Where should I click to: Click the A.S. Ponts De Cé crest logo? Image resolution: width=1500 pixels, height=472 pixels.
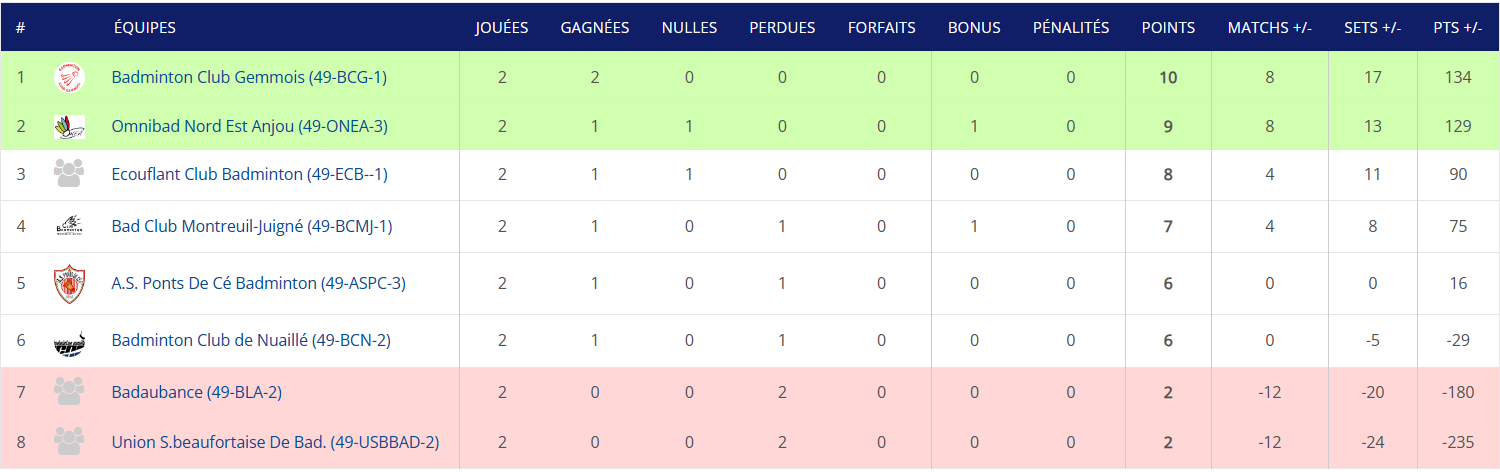[x=69, y=284]
